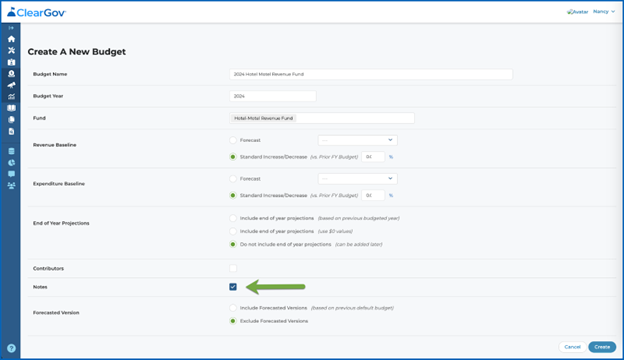
Task: Click the Forecasted Version label
Action: pyautogui.click(x=56, y=313)
